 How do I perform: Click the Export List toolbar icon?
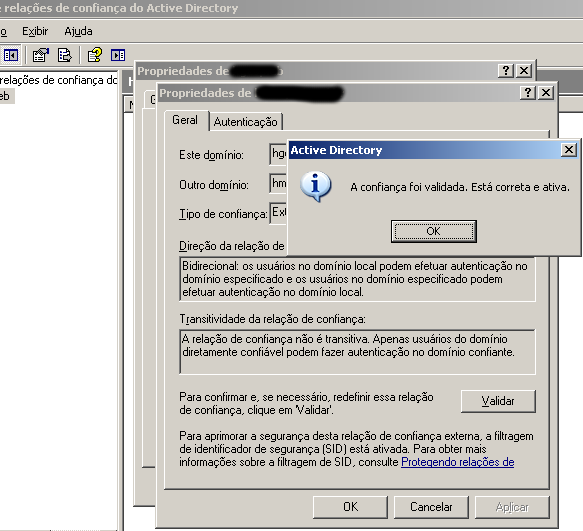coord(65,55)
